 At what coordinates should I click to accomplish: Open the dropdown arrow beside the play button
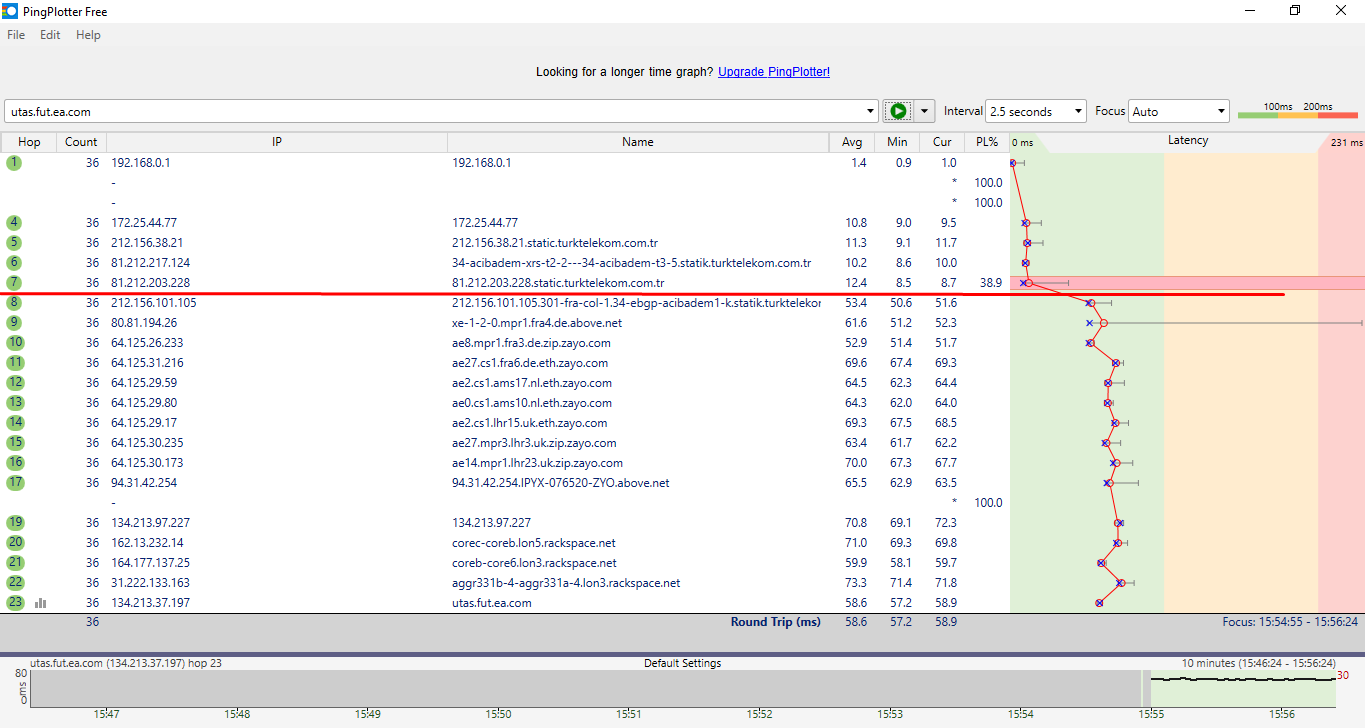924,111
